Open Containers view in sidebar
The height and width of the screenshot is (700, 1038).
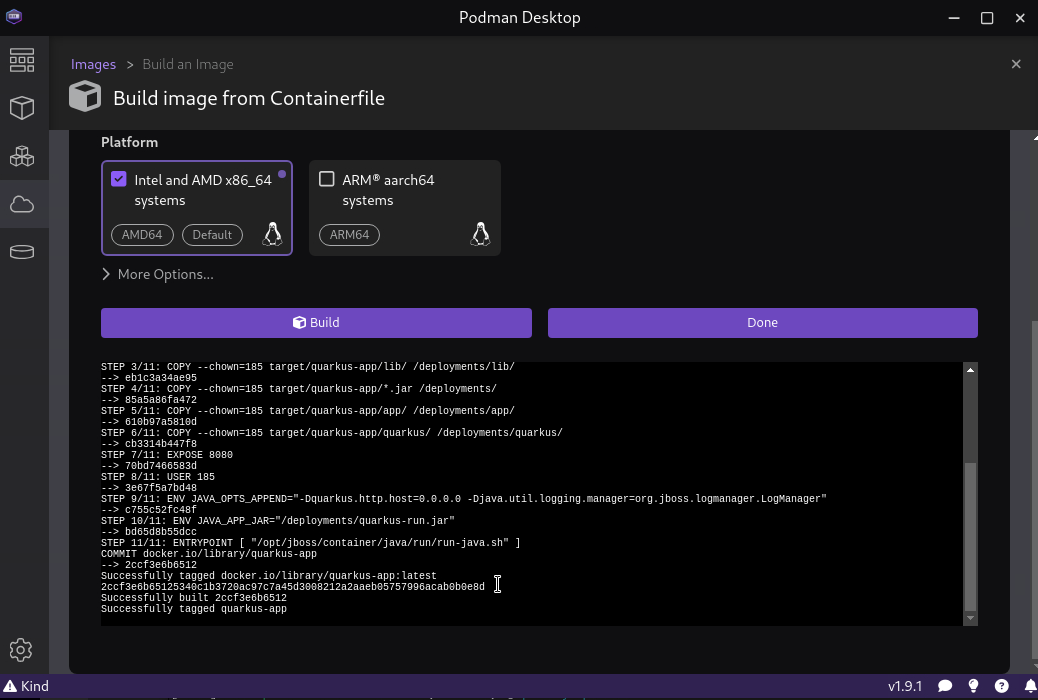[22, 108]
